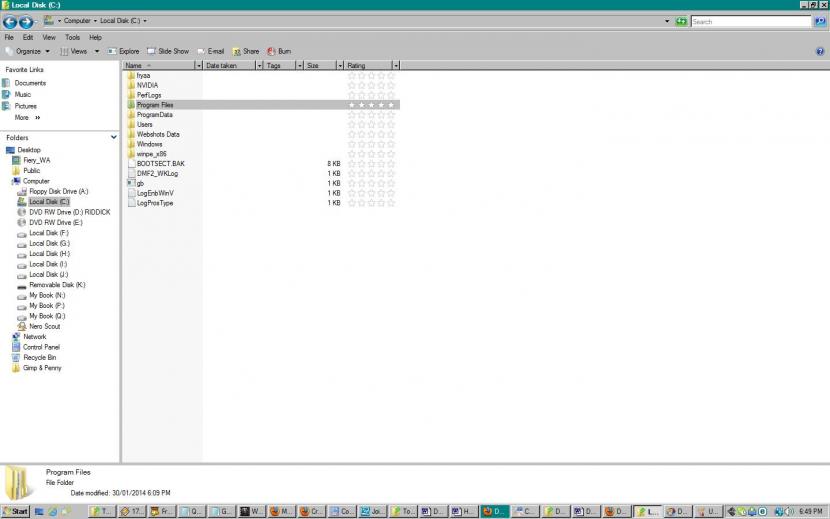Open the Edit menu

point(28,37)
